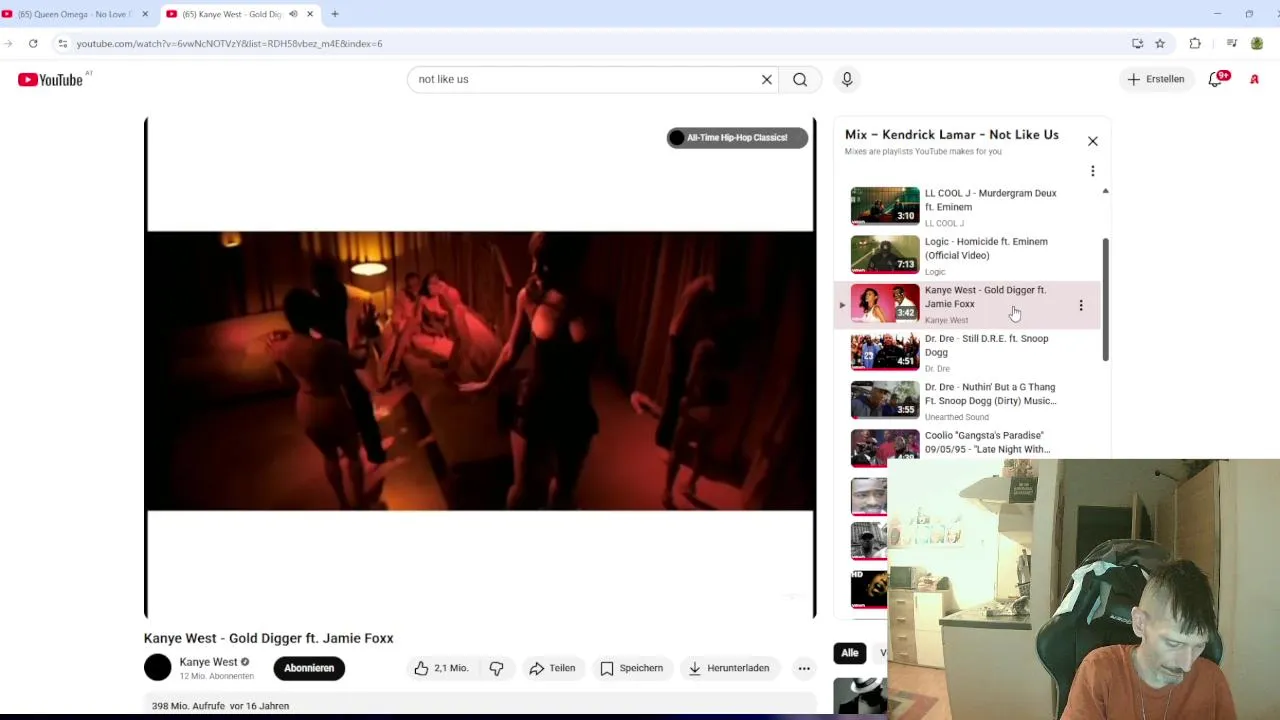Share the video via Teilen
The image size is (1280, 720).
click(x=552, y=668)
